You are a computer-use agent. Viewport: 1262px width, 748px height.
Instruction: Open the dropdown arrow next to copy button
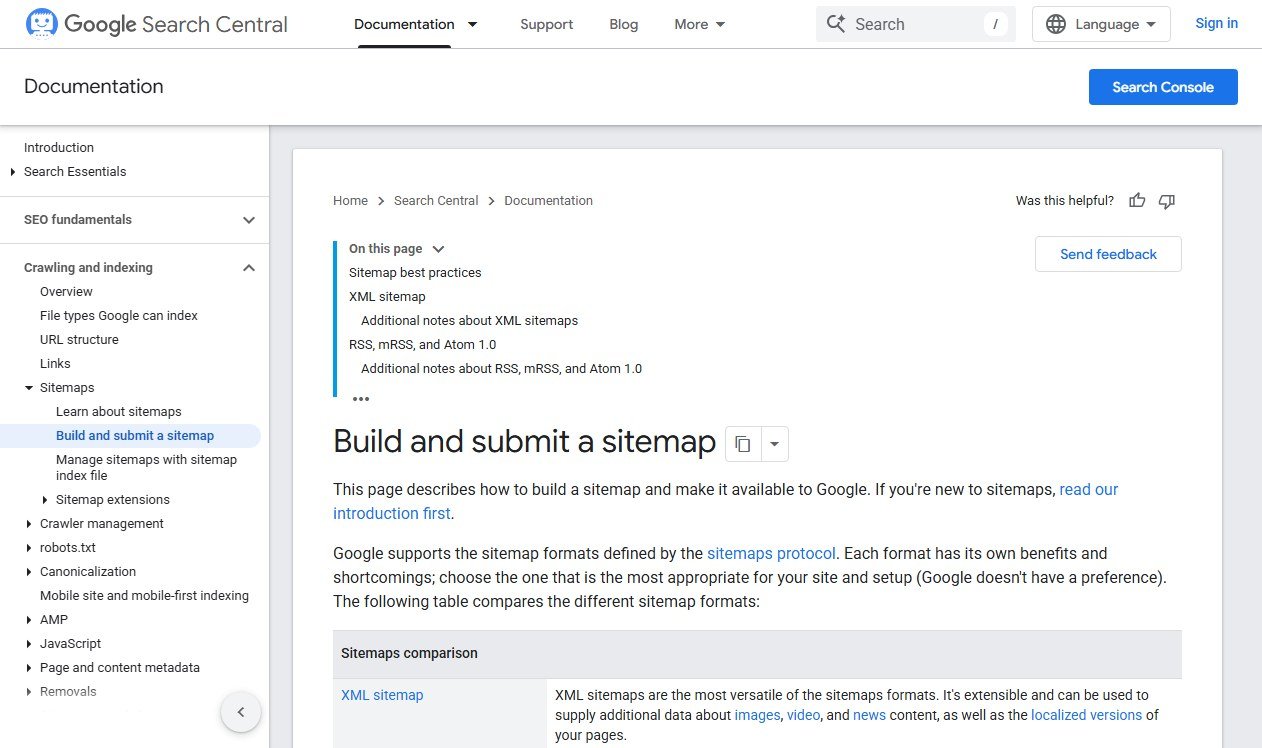click(775, 444)
